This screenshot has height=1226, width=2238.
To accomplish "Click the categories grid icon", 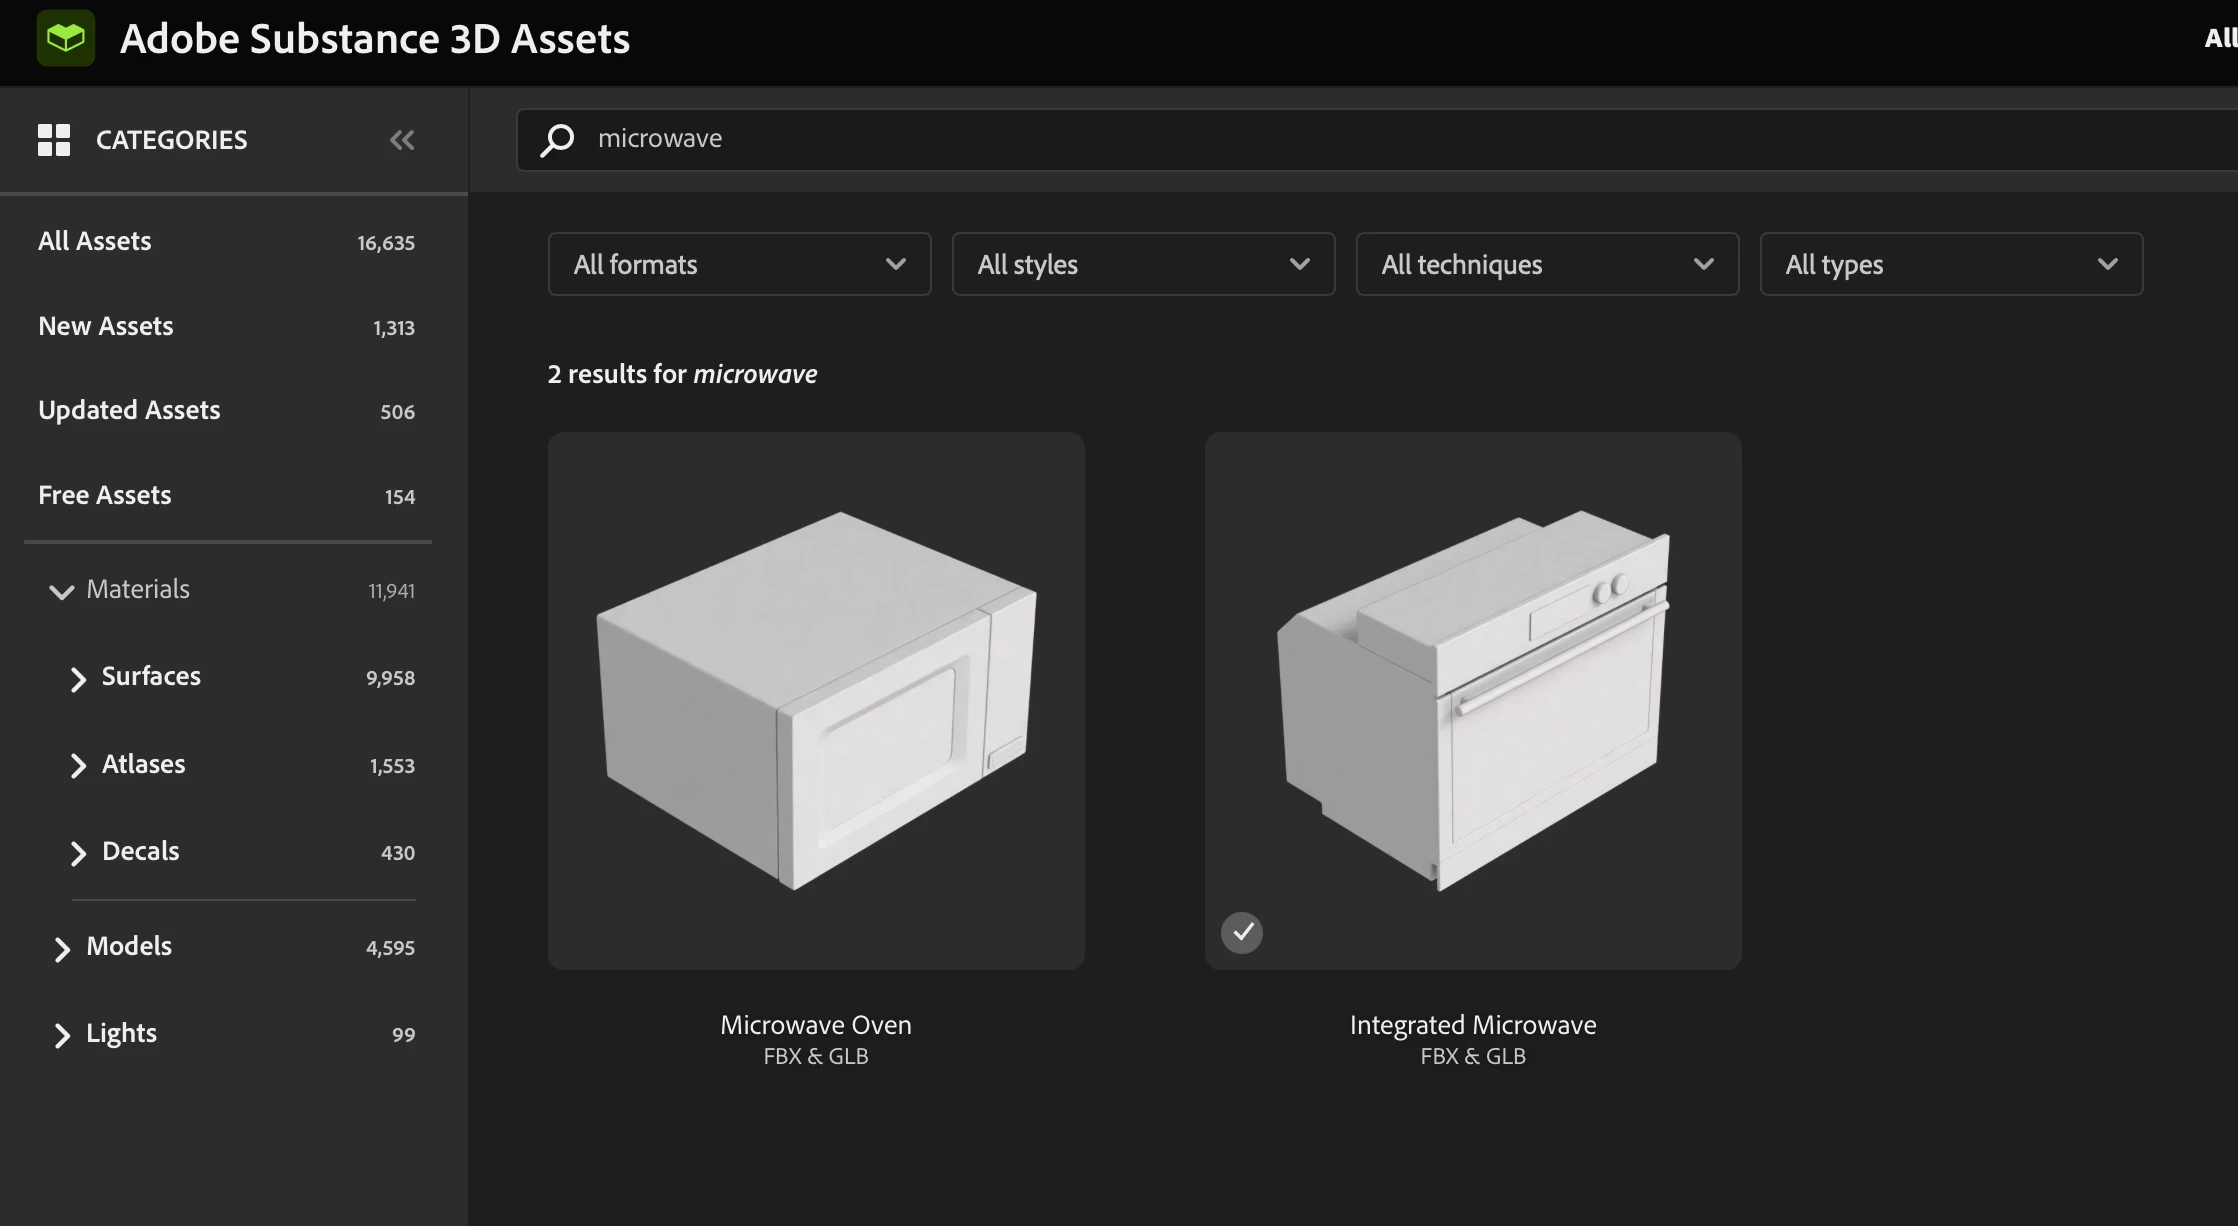I will point(54,140).
